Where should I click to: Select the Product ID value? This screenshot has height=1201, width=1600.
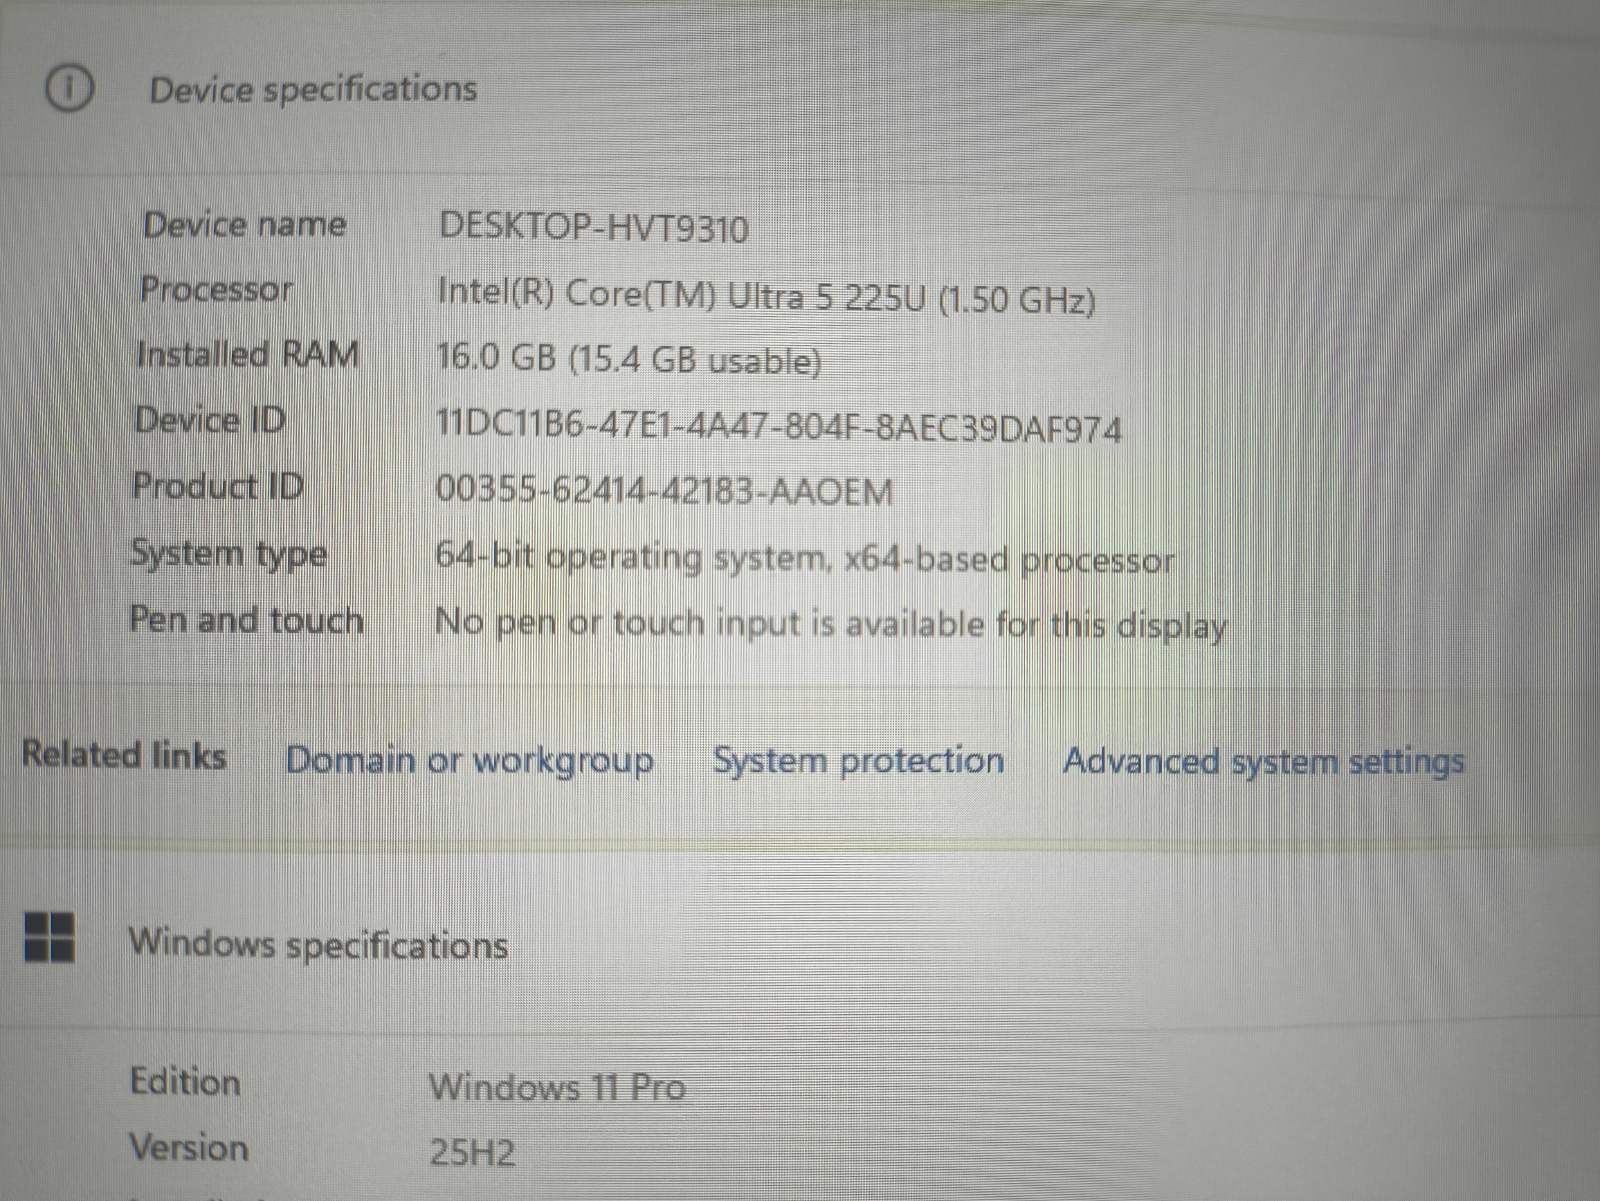pos(665,491)
